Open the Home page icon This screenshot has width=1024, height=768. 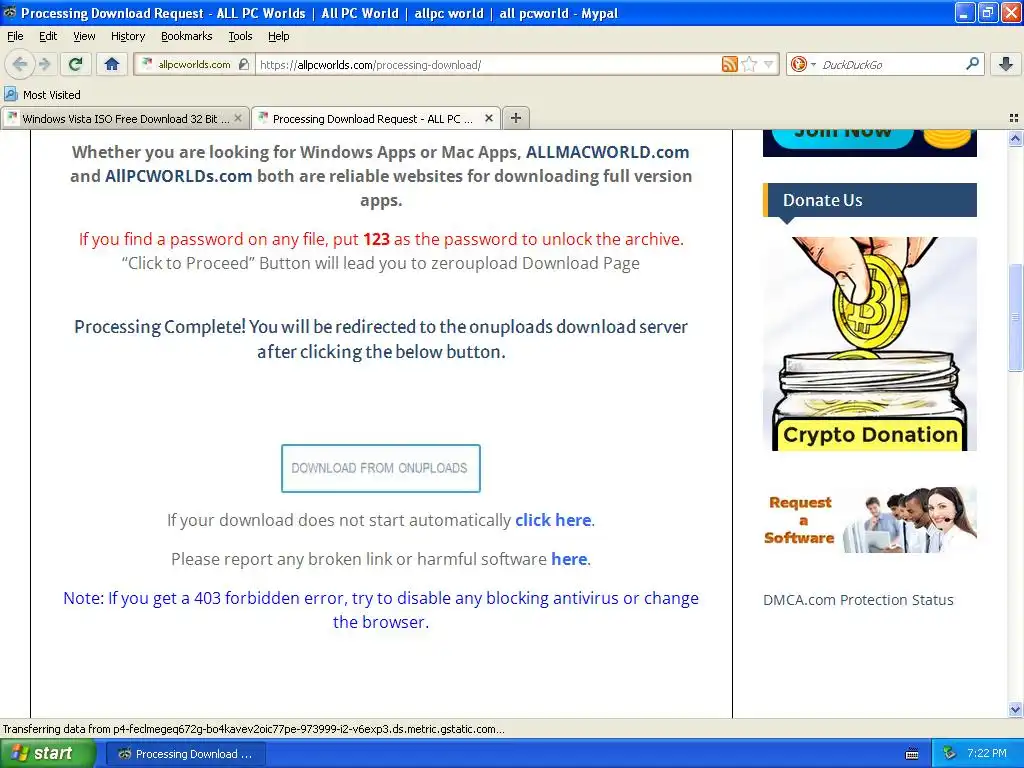[112, 64]
